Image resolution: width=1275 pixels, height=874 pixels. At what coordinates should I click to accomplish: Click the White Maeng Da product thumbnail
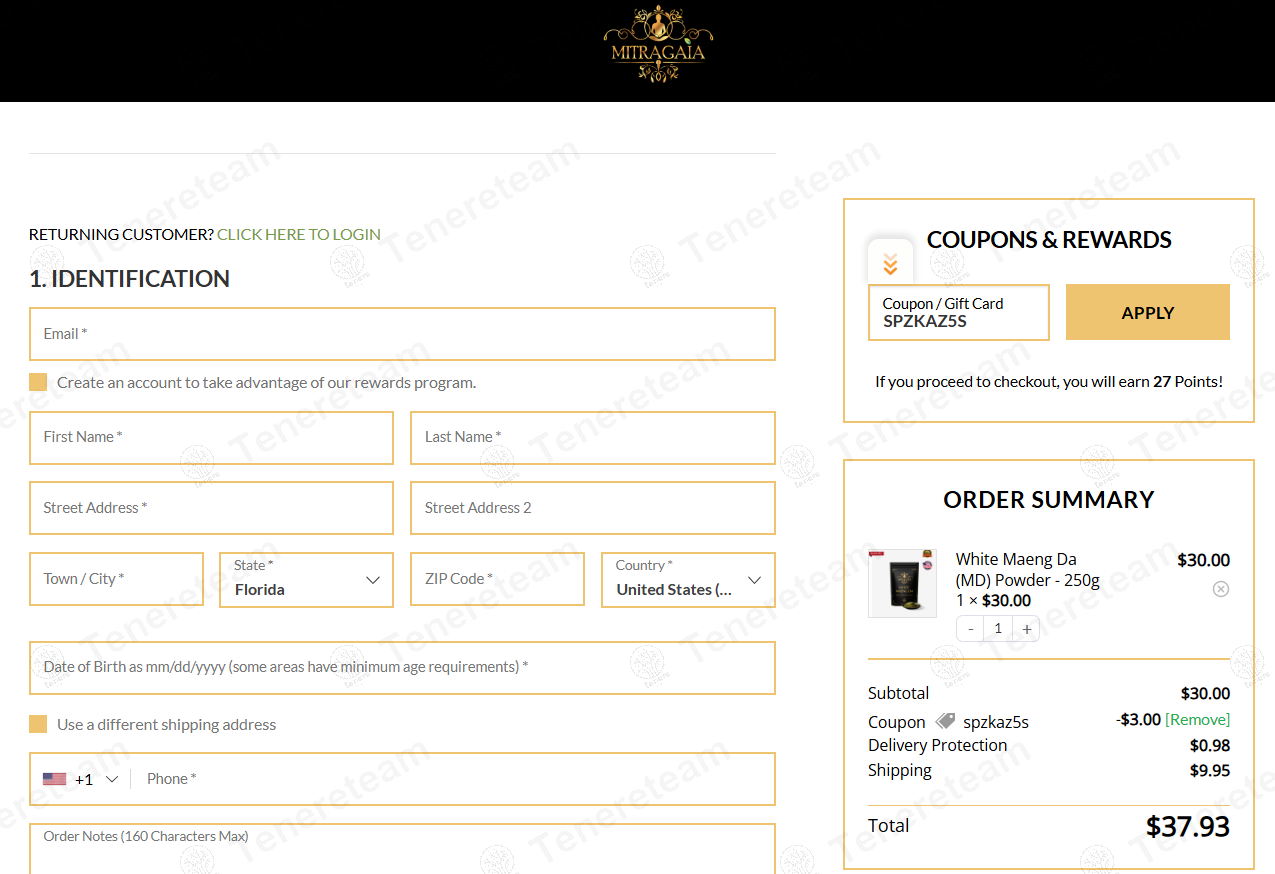pyautogui.click(x=902, y=583)
